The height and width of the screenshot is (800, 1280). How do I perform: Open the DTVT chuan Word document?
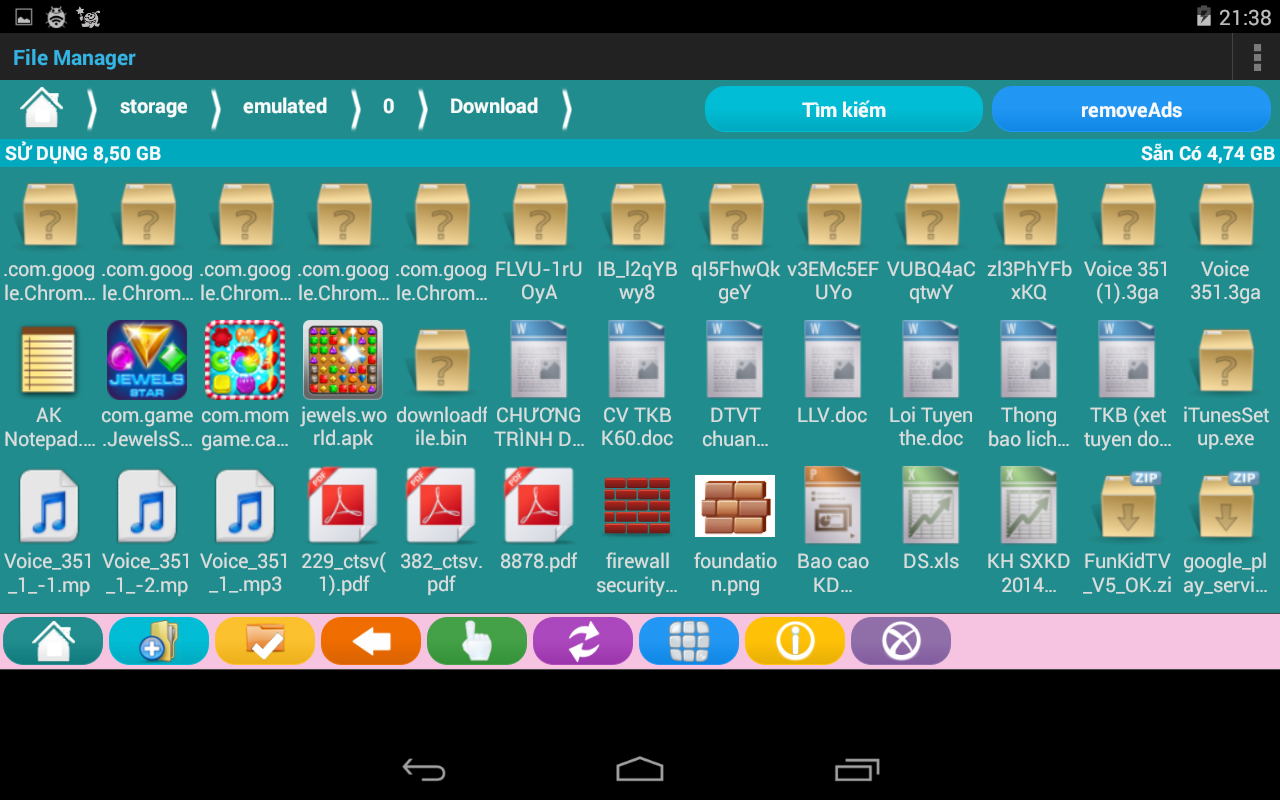point(735,387)
